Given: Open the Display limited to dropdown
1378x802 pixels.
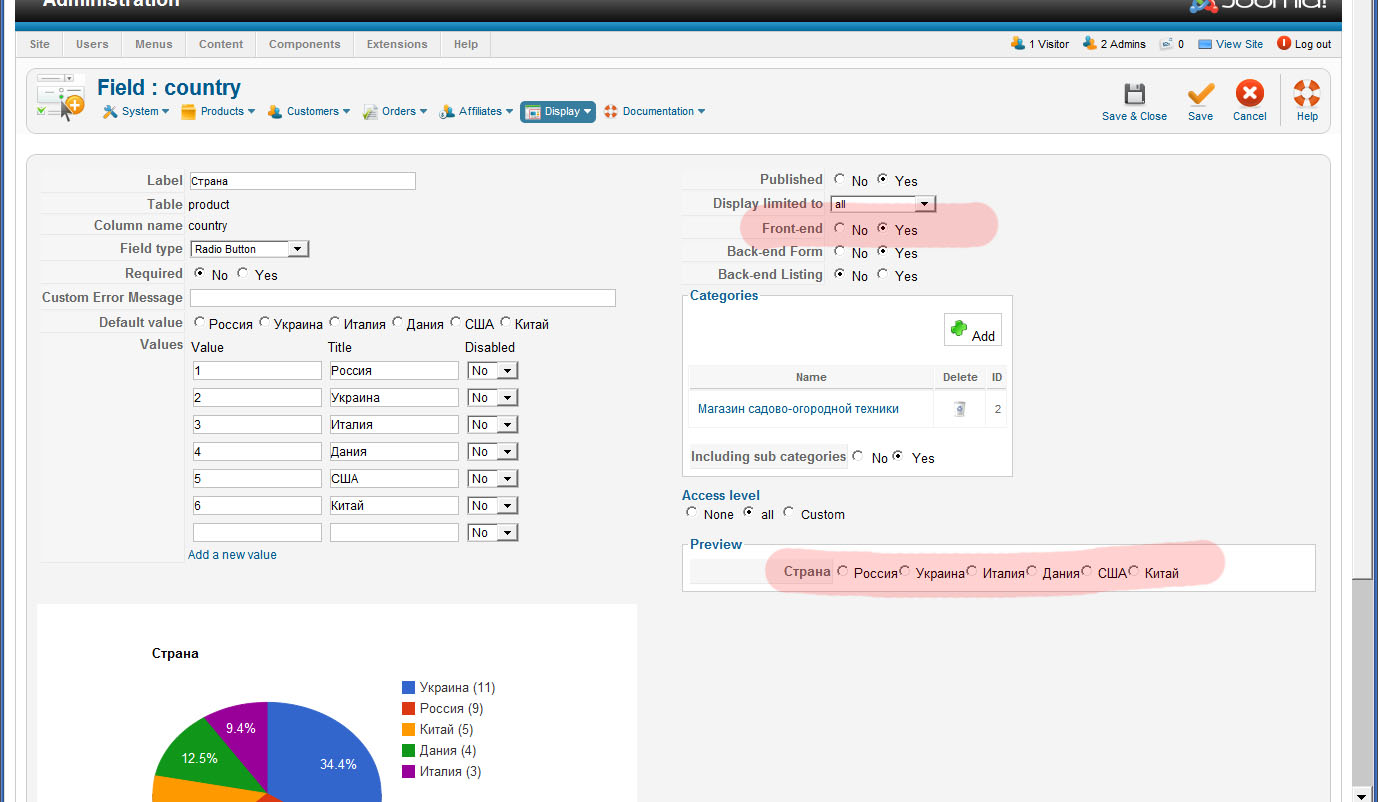Looking at the screenshot, I should [x=883, y=204].
